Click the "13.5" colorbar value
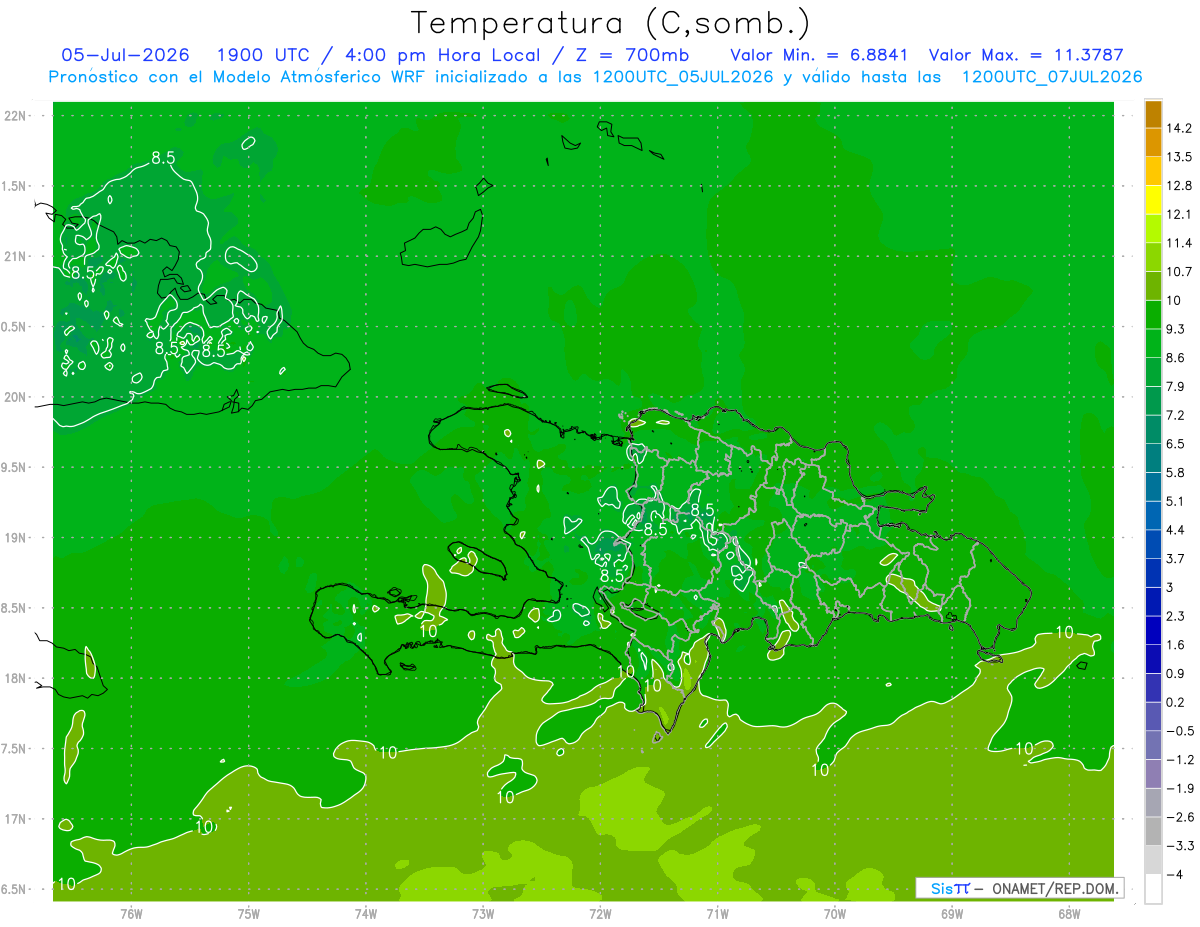The width and height of the screenshot is (1200, 927). 1179,157
